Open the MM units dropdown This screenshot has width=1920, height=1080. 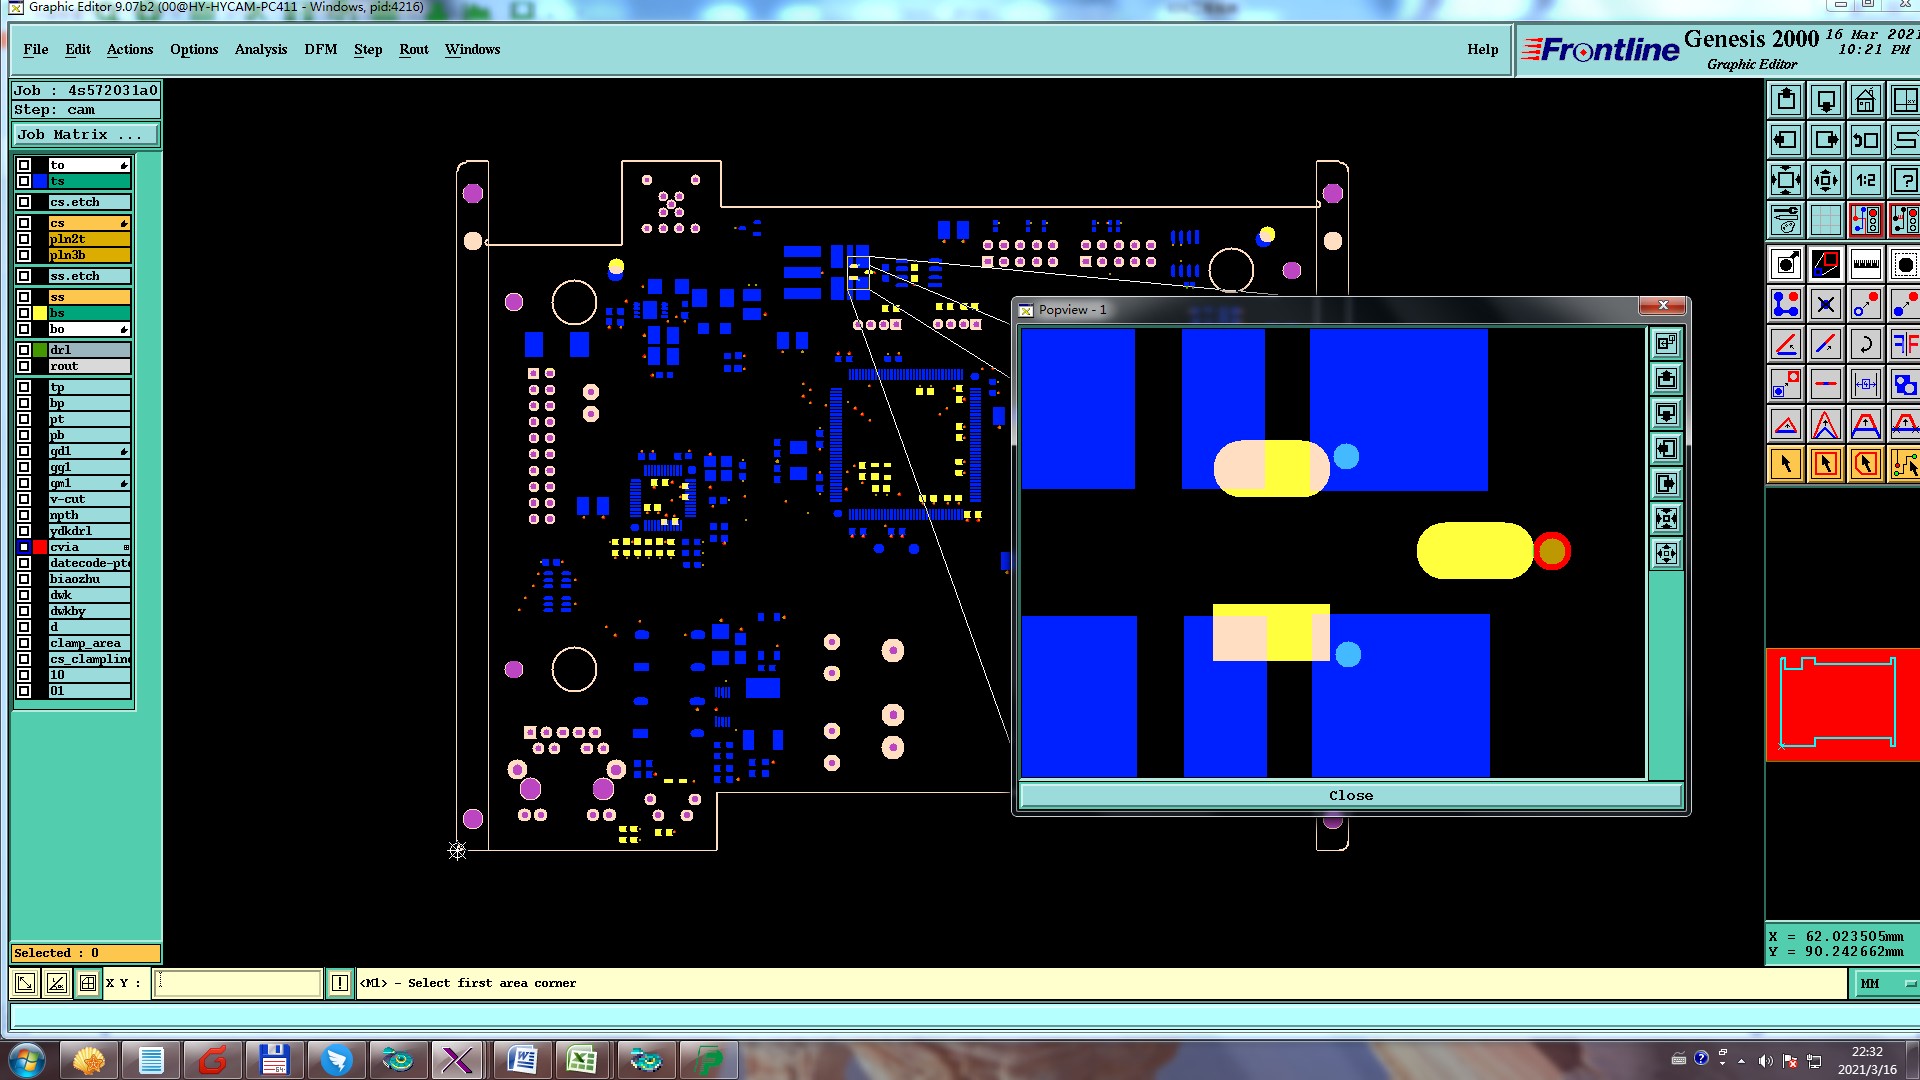(1885, 984)
